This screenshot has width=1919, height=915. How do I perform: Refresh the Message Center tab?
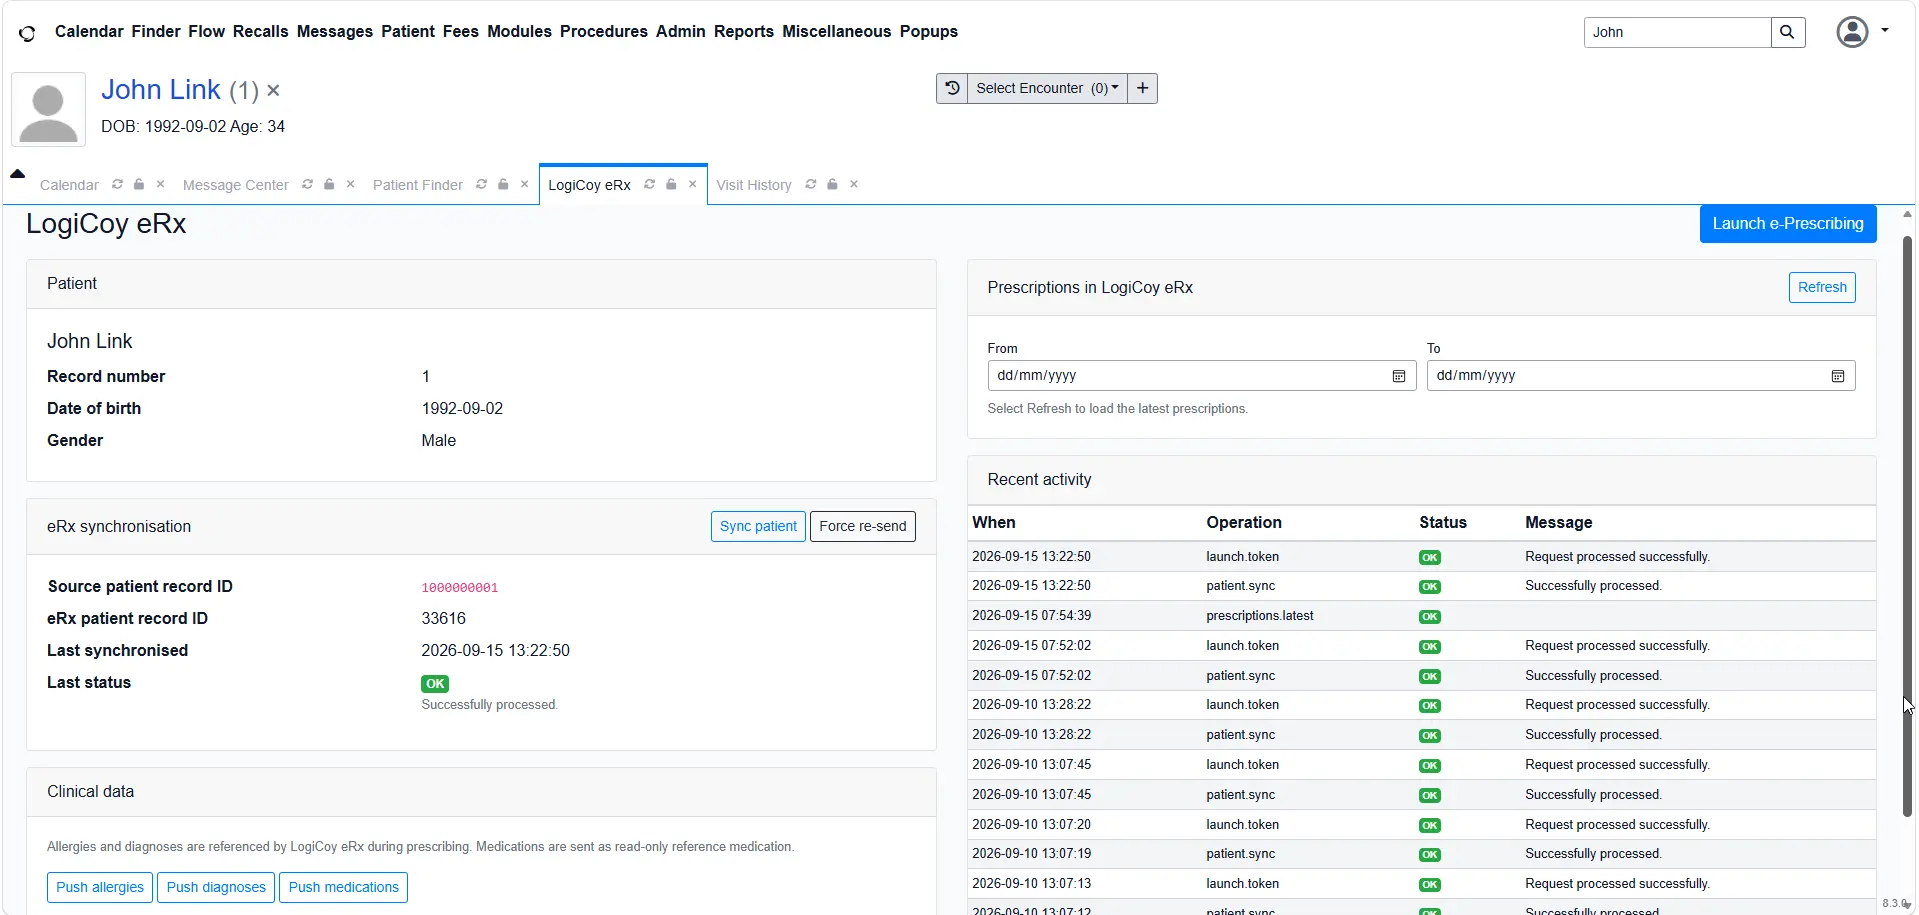click(307, 184)
